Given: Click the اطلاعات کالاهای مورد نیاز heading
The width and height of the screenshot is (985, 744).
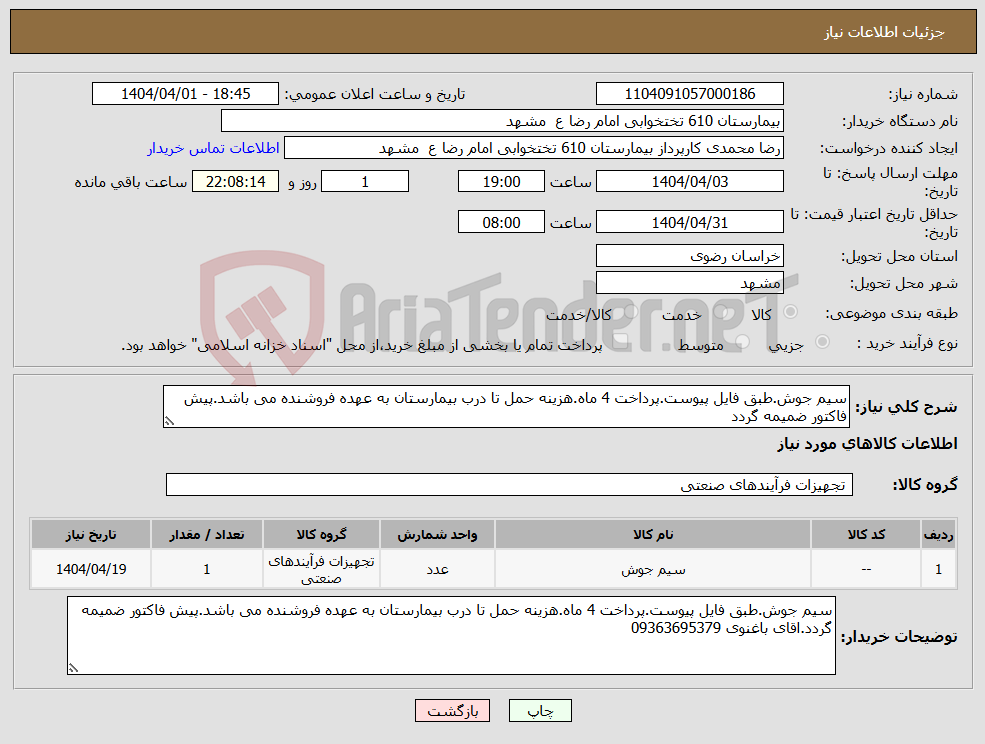Looking at the screenshot, I should pos(868,444).
